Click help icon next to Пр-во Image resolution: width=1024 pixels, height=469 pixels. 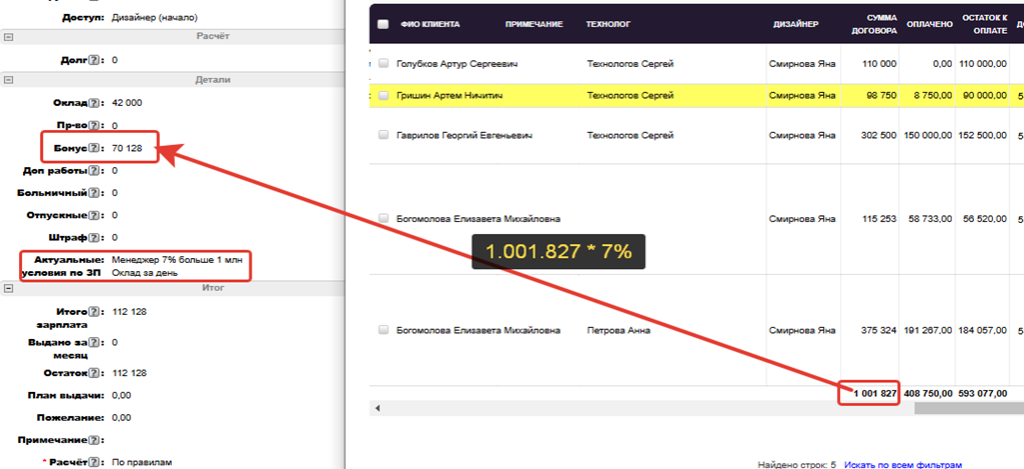95,126
